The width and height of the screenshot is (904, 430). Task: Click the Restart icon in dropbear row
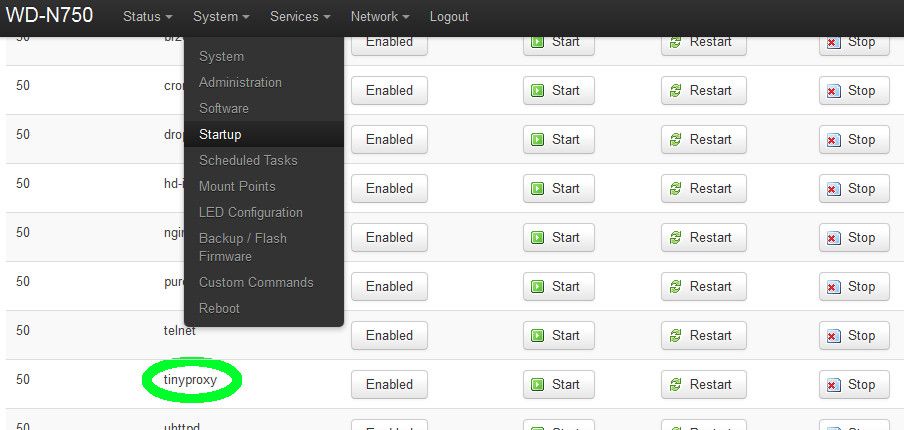[676, 139]
